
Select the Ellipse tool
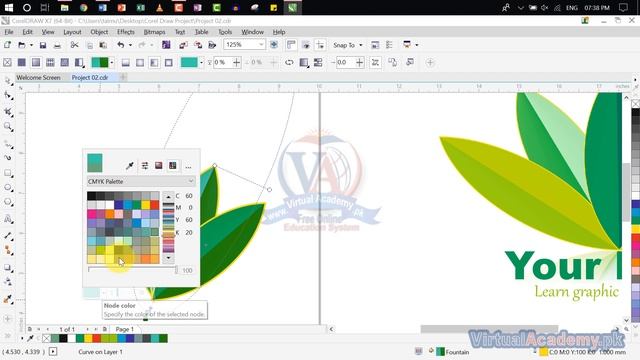pyautogui.click(x=8, y=188)
